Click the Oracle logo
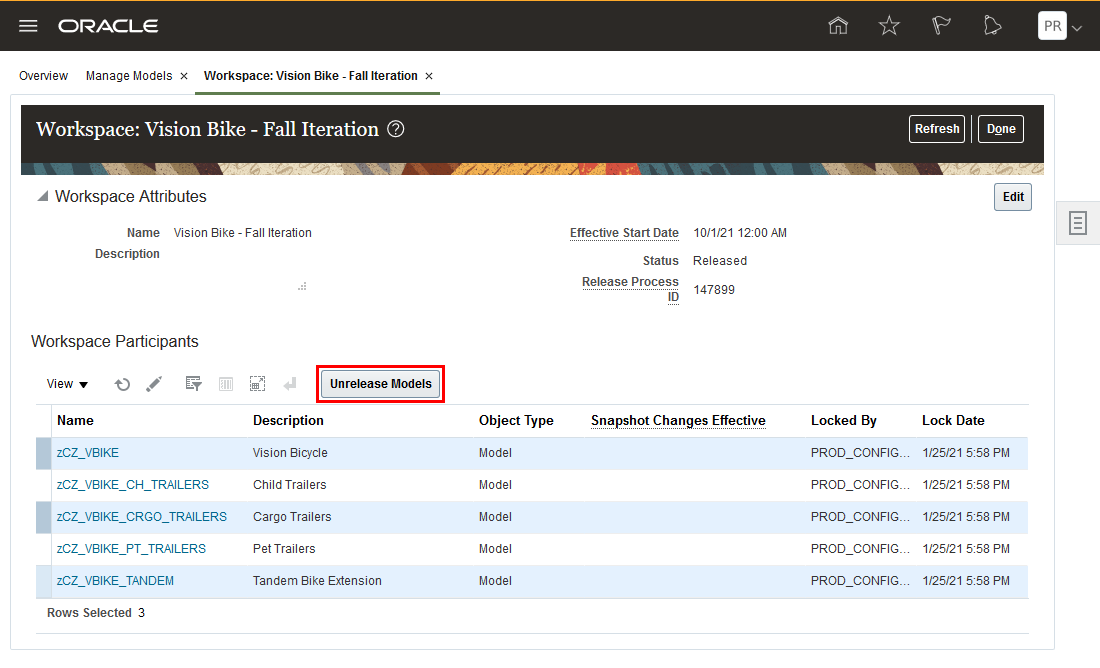This screenshot has height=668, width=1100. click(x=108, y=26)
